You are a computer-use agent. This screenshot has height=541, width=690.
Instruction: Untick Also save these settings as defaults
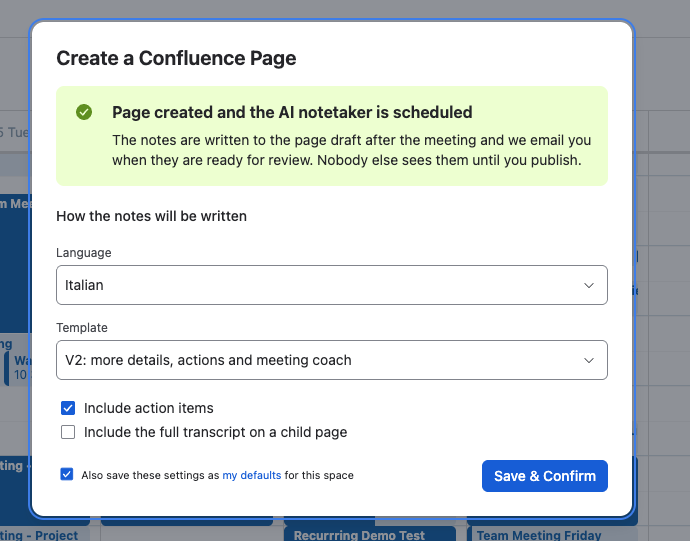67,474
